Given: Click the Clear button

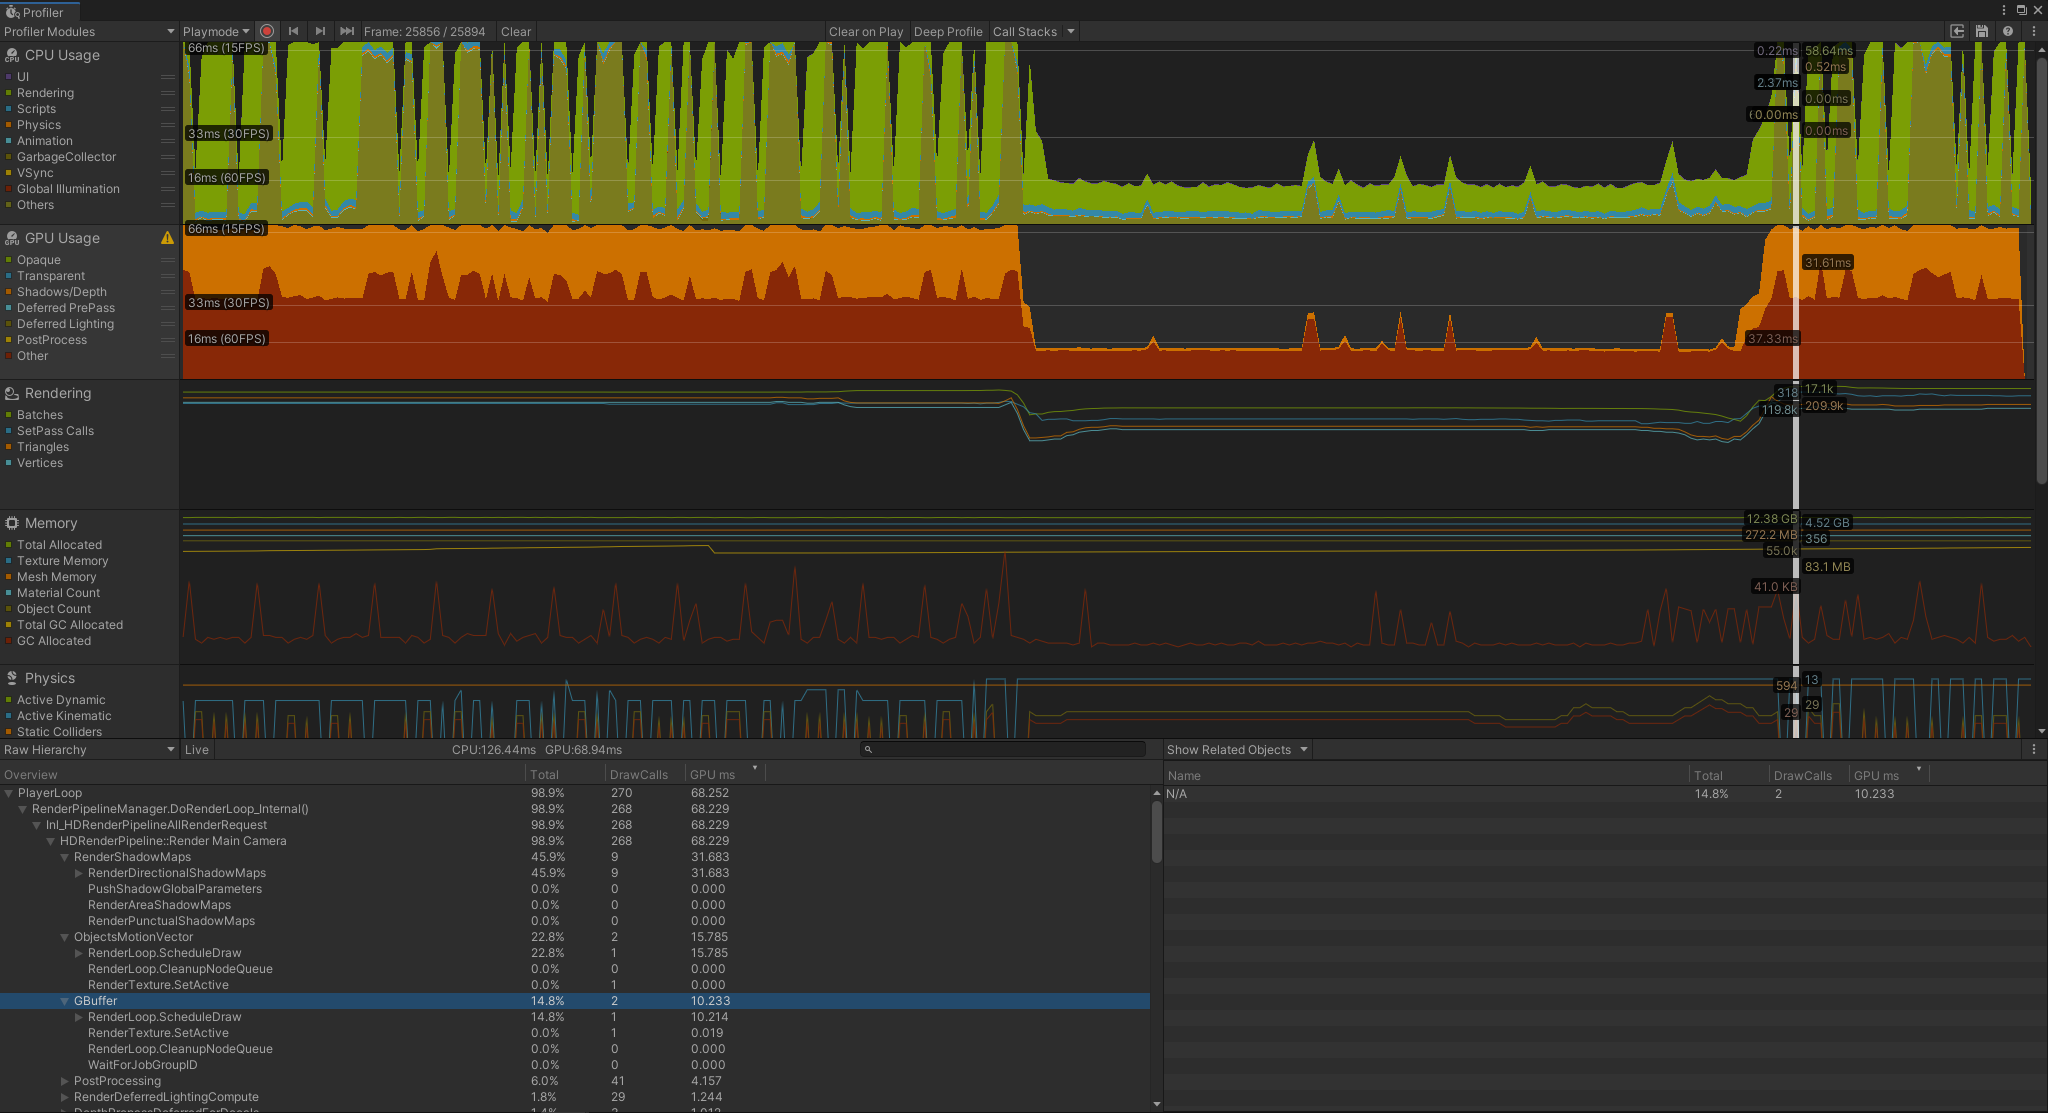Looking at the screenshot, I should [x=516, y=31].
